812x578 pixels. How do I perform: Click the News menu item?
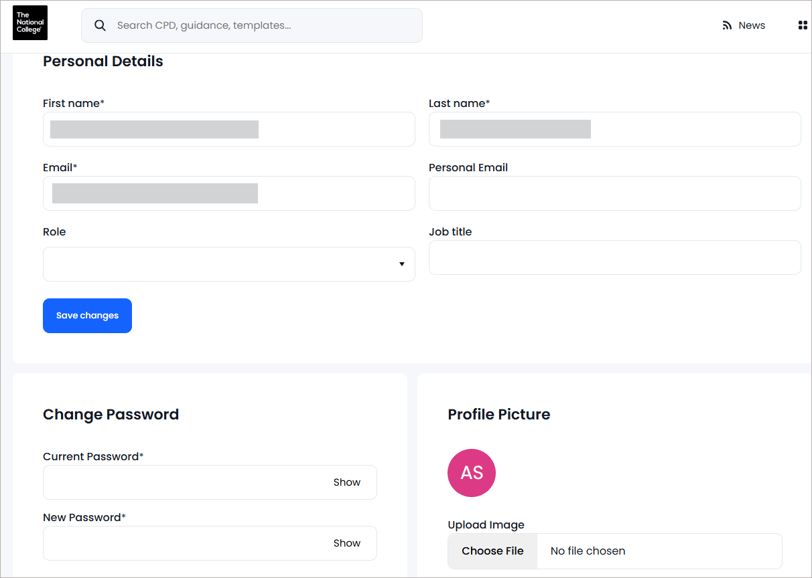[x=750, y=24]
